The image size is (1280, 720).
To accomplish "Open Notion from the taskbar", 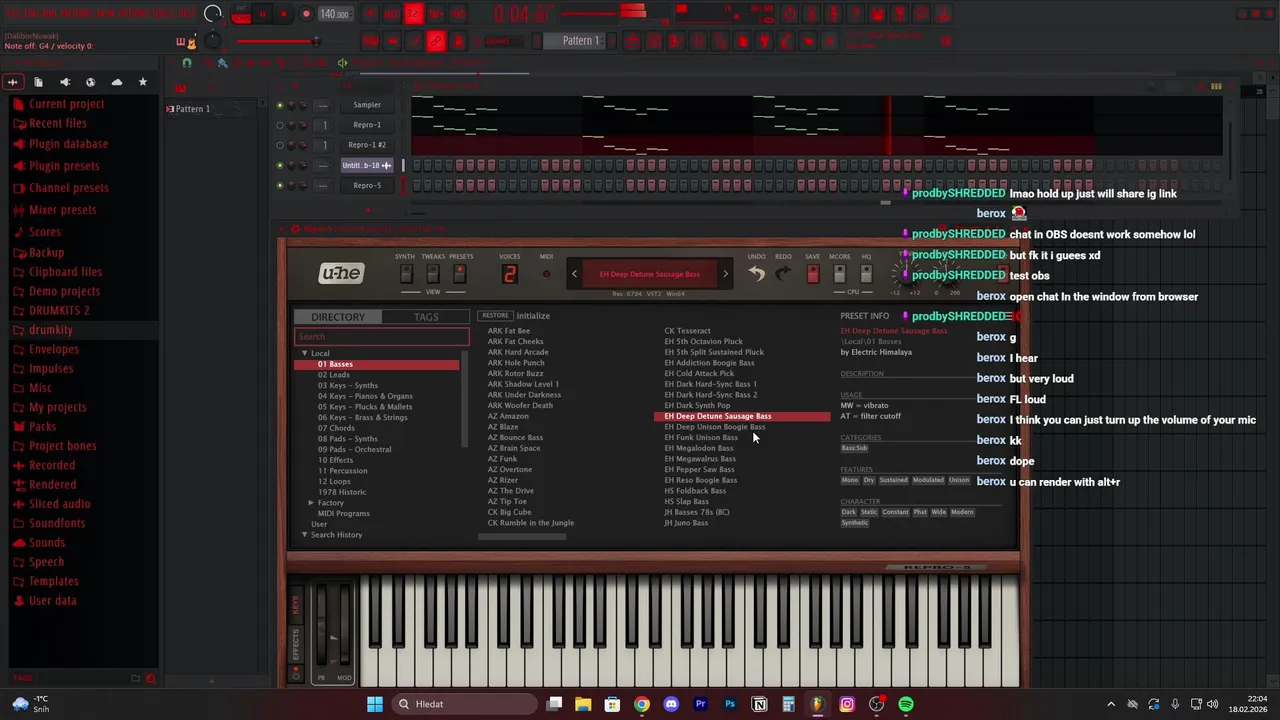I will (759, 704).
